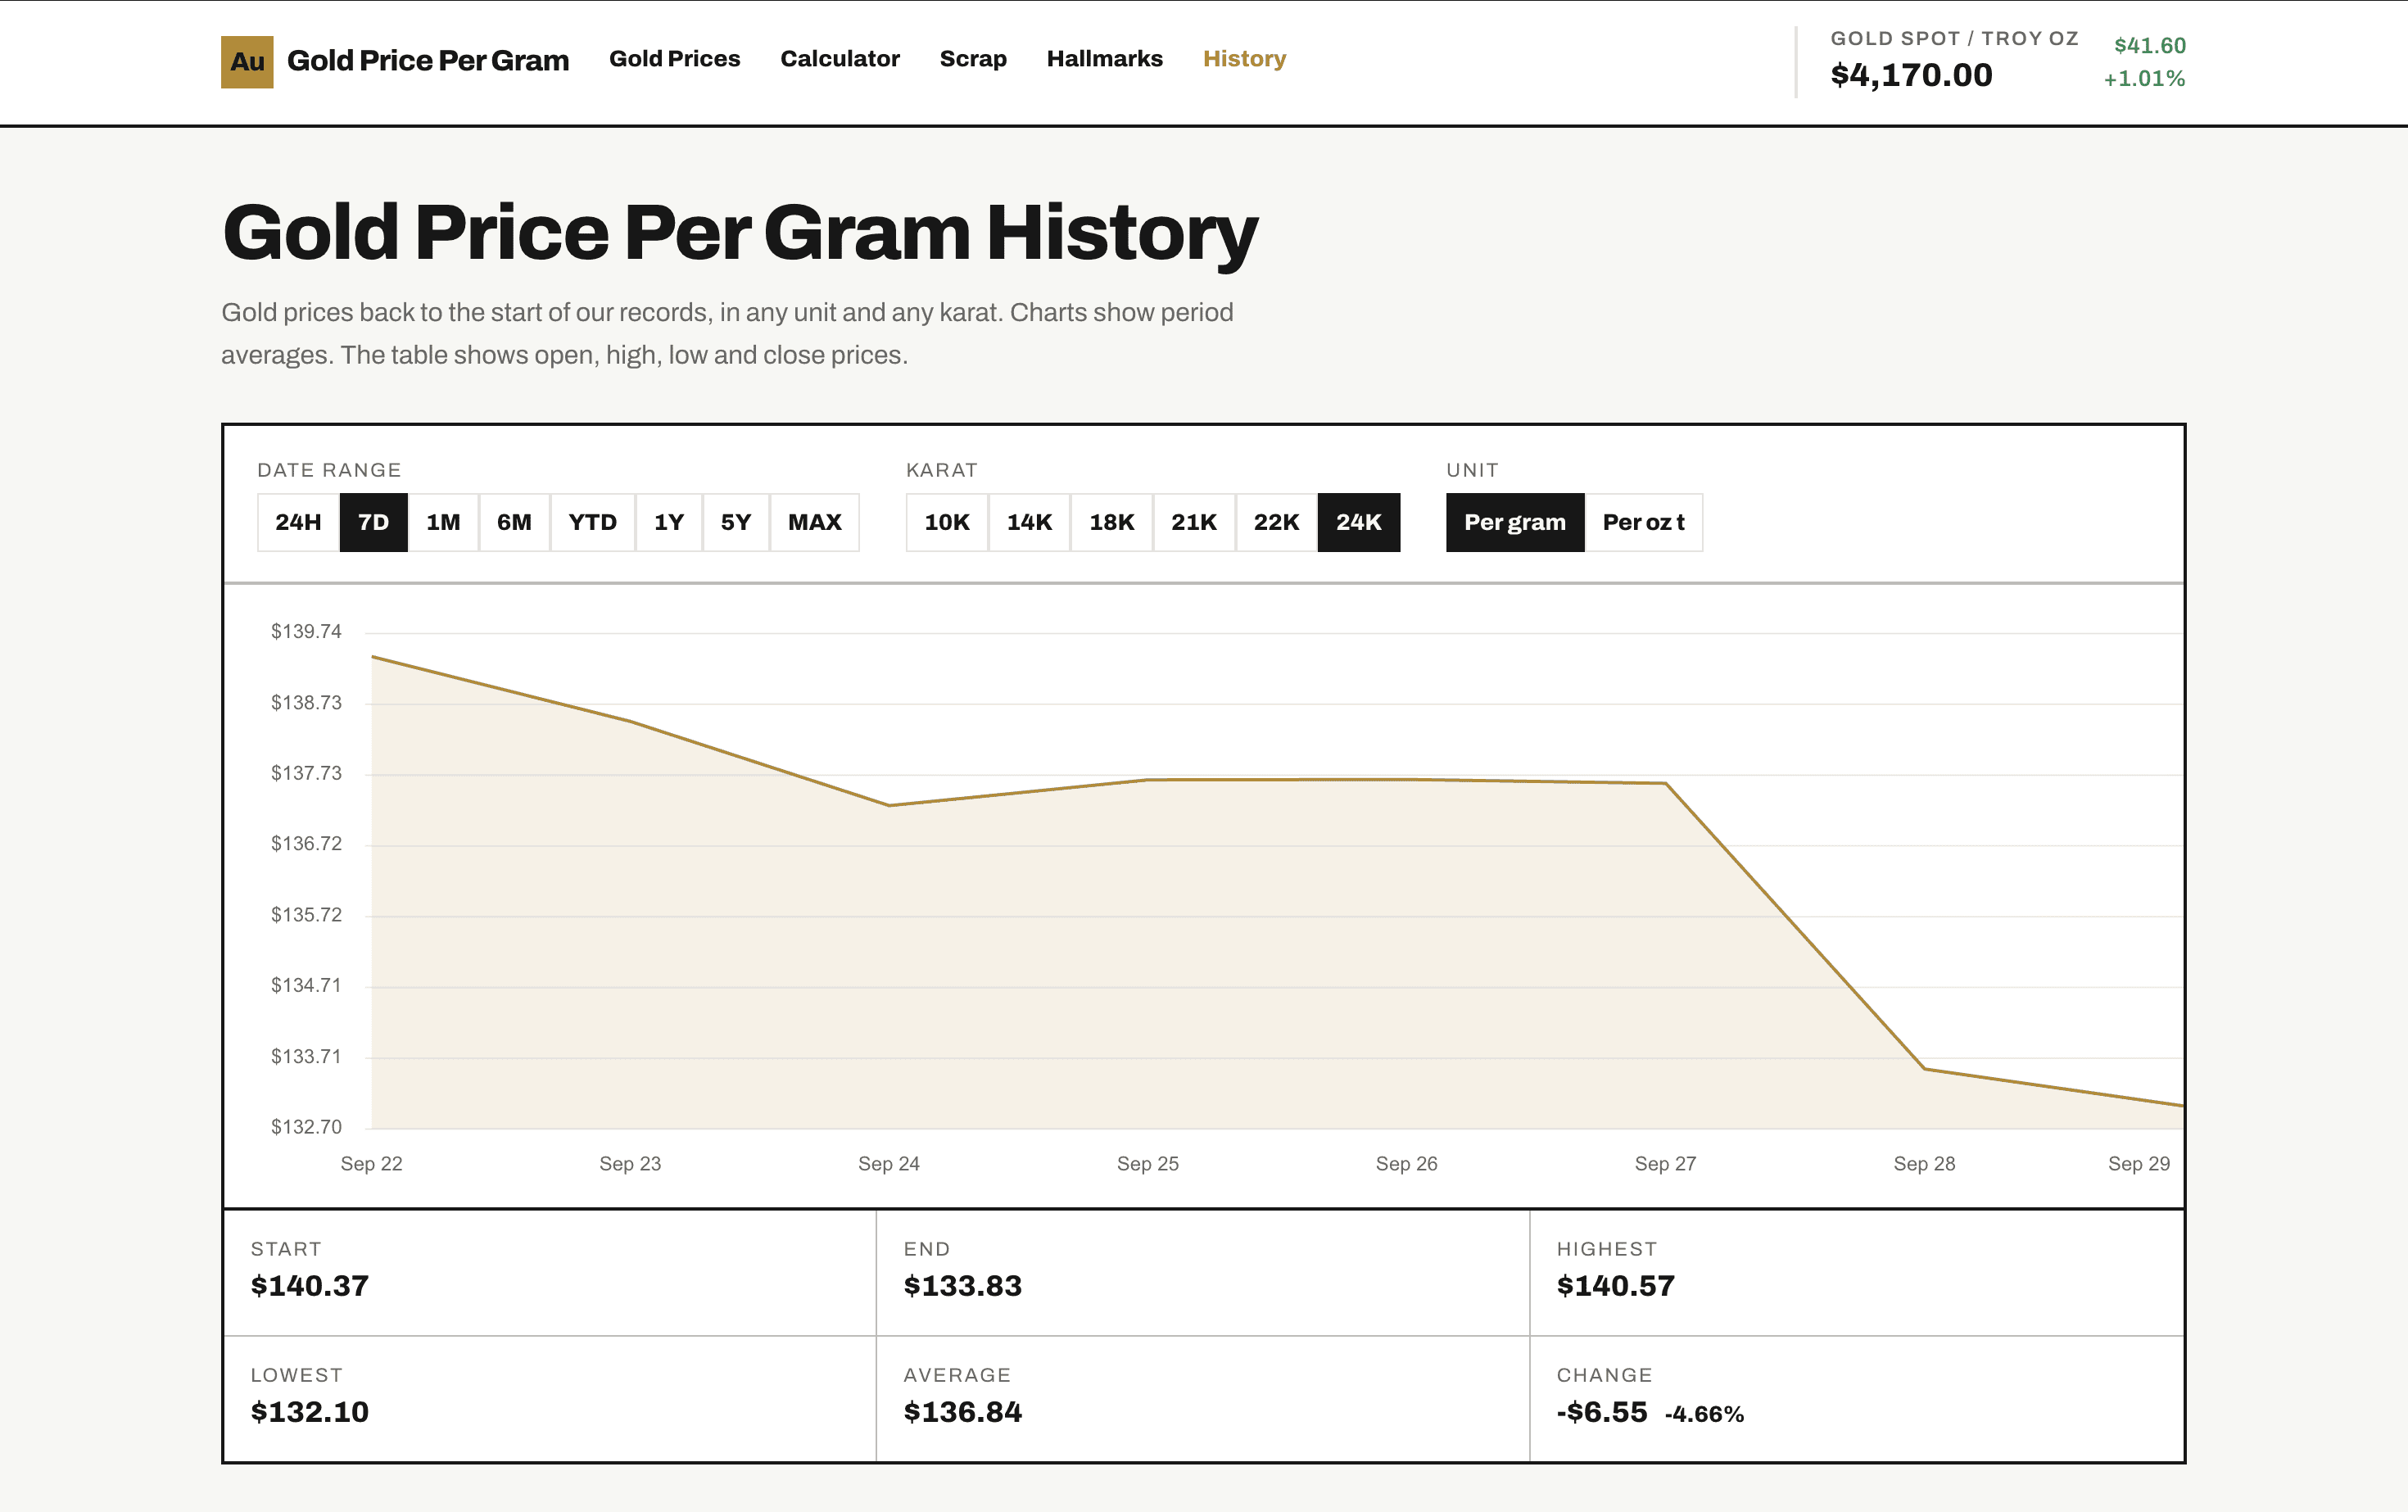Click the $4,170.00 spot price
This screenshot has width=2408, height=1512.
click(1911, 75)
